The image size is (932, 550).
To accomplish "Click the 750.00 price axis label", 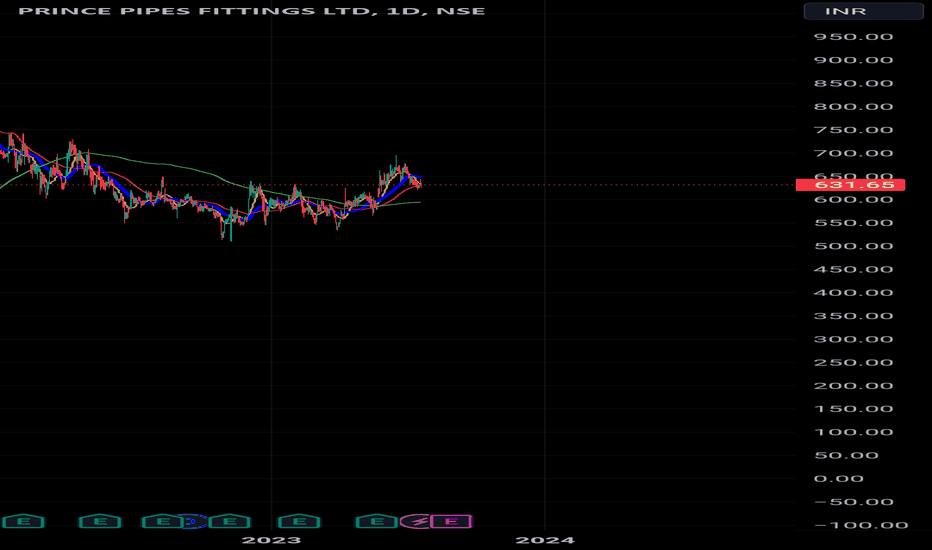I will [853, 130].
